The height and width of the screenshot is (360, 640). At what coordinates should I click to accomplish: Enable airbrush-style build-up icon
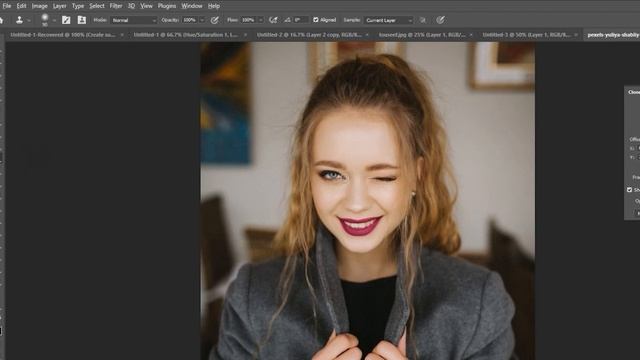273,20
